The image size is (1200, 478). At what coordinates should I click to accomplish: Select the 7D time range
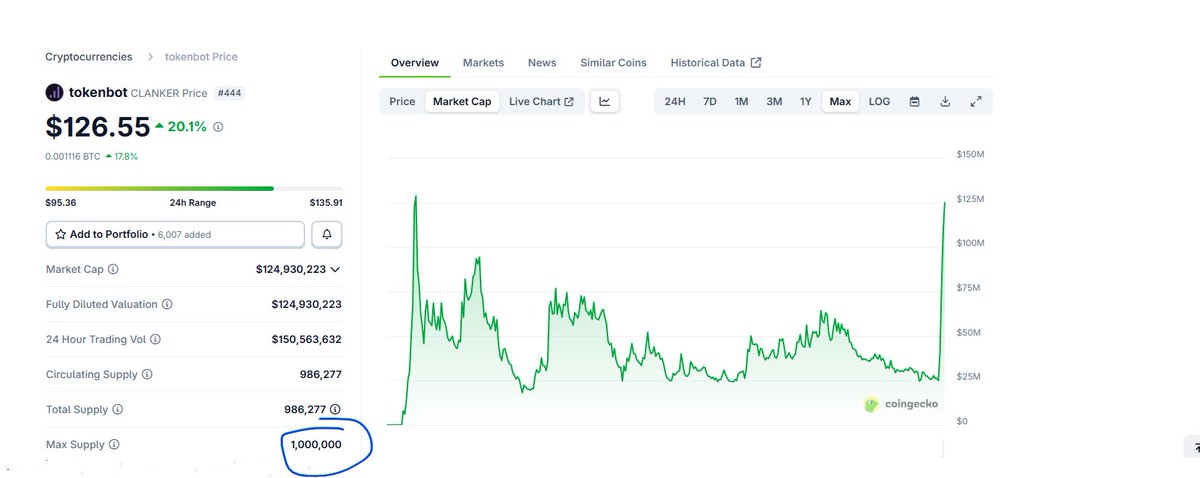709,102
